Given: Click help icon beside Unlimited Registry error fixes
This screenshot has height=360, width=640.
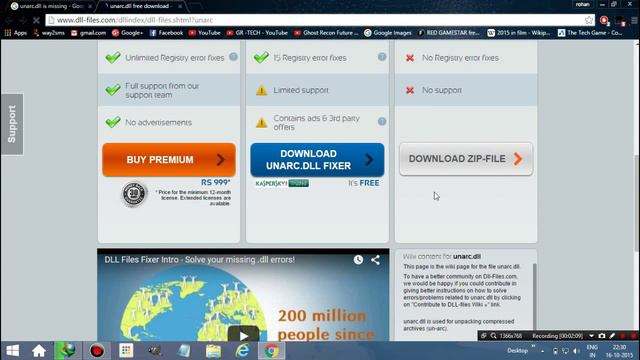Looking at the screenshot, I should (x=233, y=57).
